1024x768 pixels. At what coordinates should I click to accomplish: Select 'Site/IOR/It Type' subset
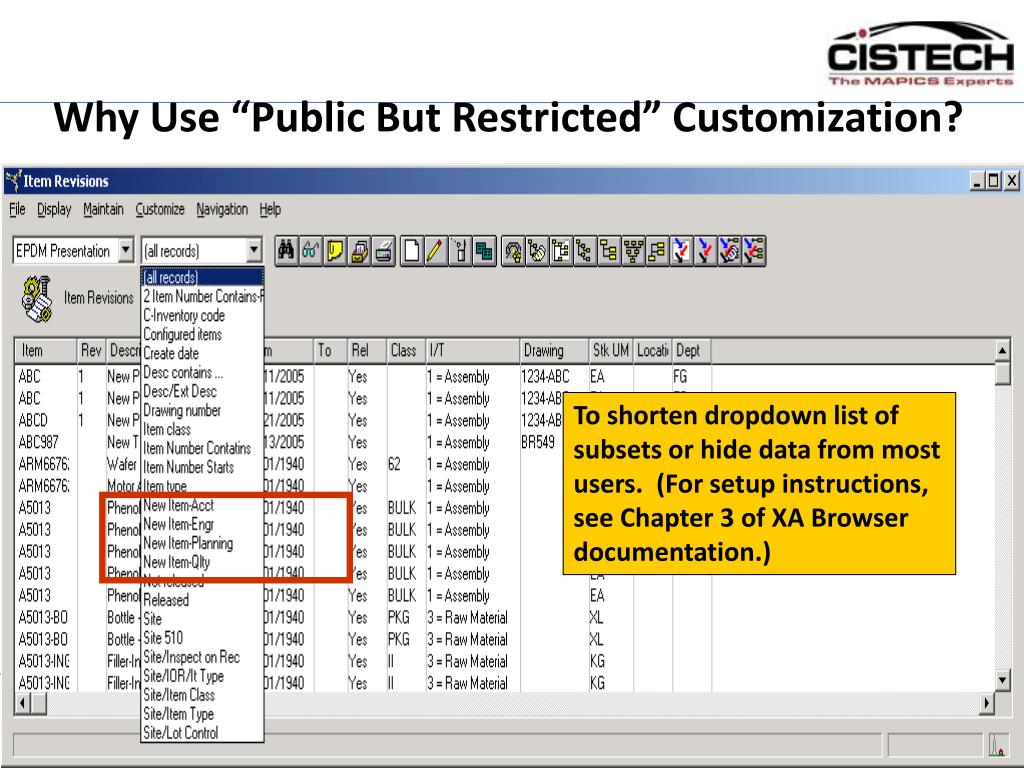(202, 676)
